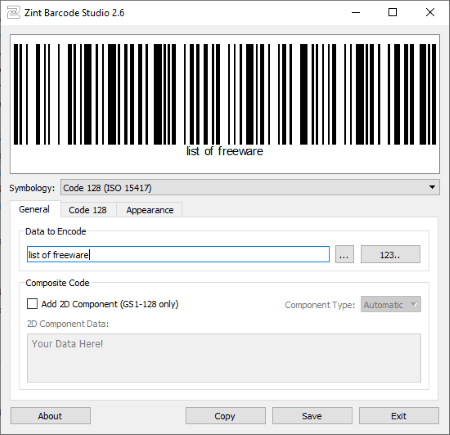The width and height of the screenshot is (450, 435).
Task: Click the About button
Action: click(50, 416)
